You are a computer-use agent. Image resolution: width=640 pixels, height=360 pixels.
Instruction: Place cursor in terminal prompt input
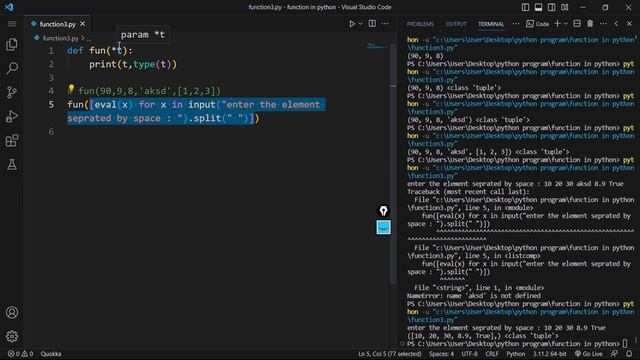click(625, 344)
